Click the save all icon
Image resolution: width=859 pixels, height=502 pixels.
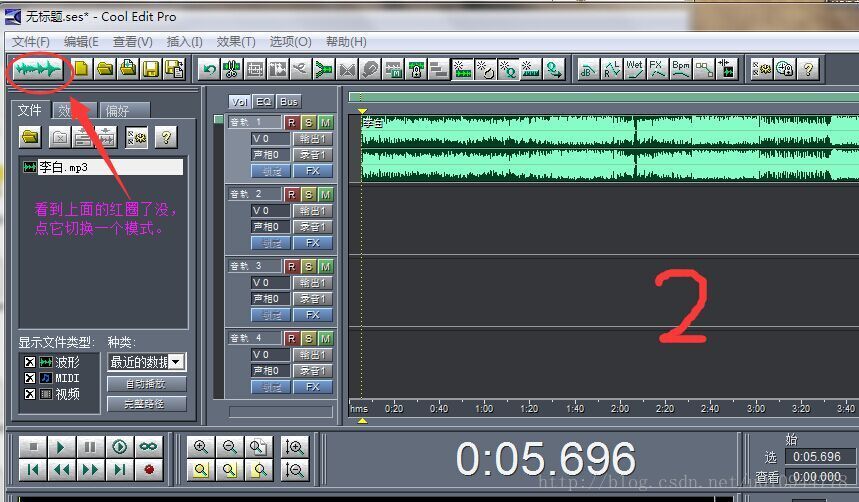(x=174, y=69)
